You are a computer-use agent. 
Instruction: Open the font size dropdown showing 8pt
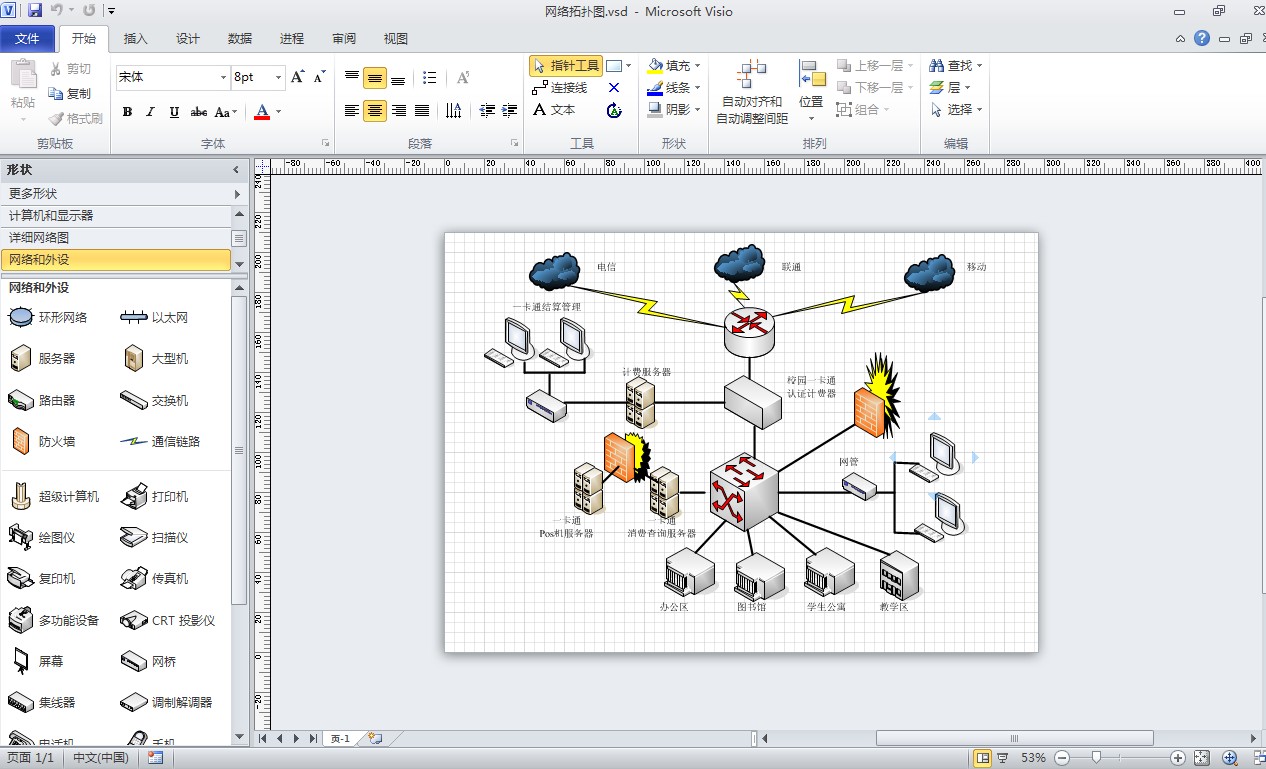[279, 77]
